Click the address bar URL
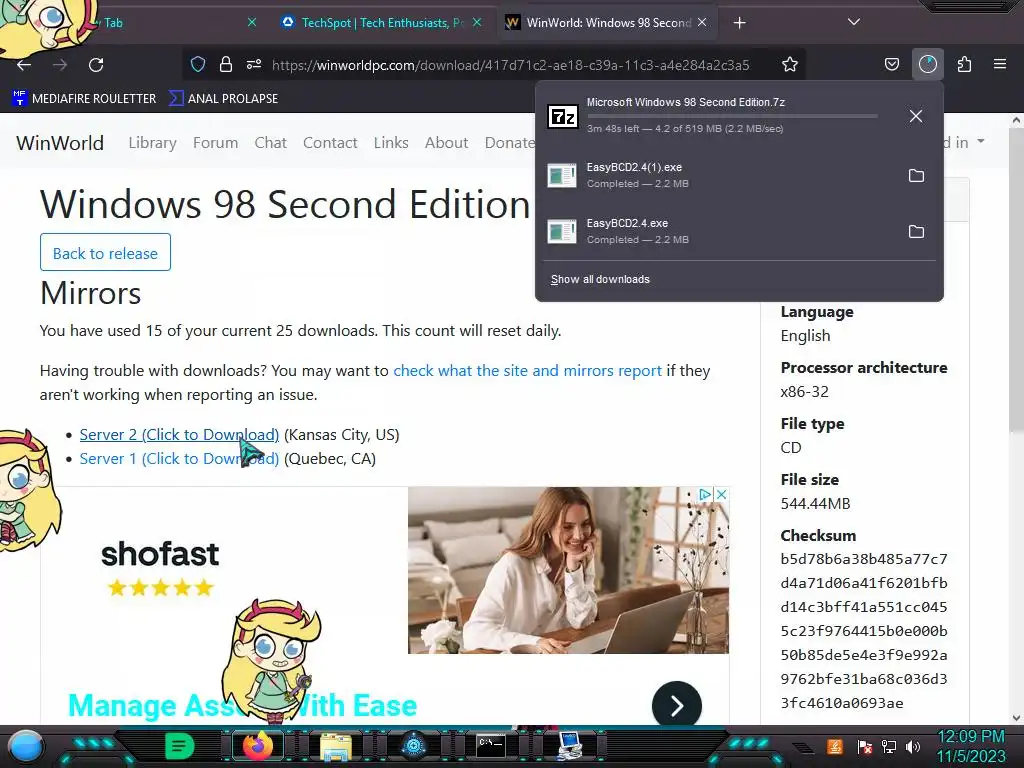 pyautogui.click(x=510, y=65)
